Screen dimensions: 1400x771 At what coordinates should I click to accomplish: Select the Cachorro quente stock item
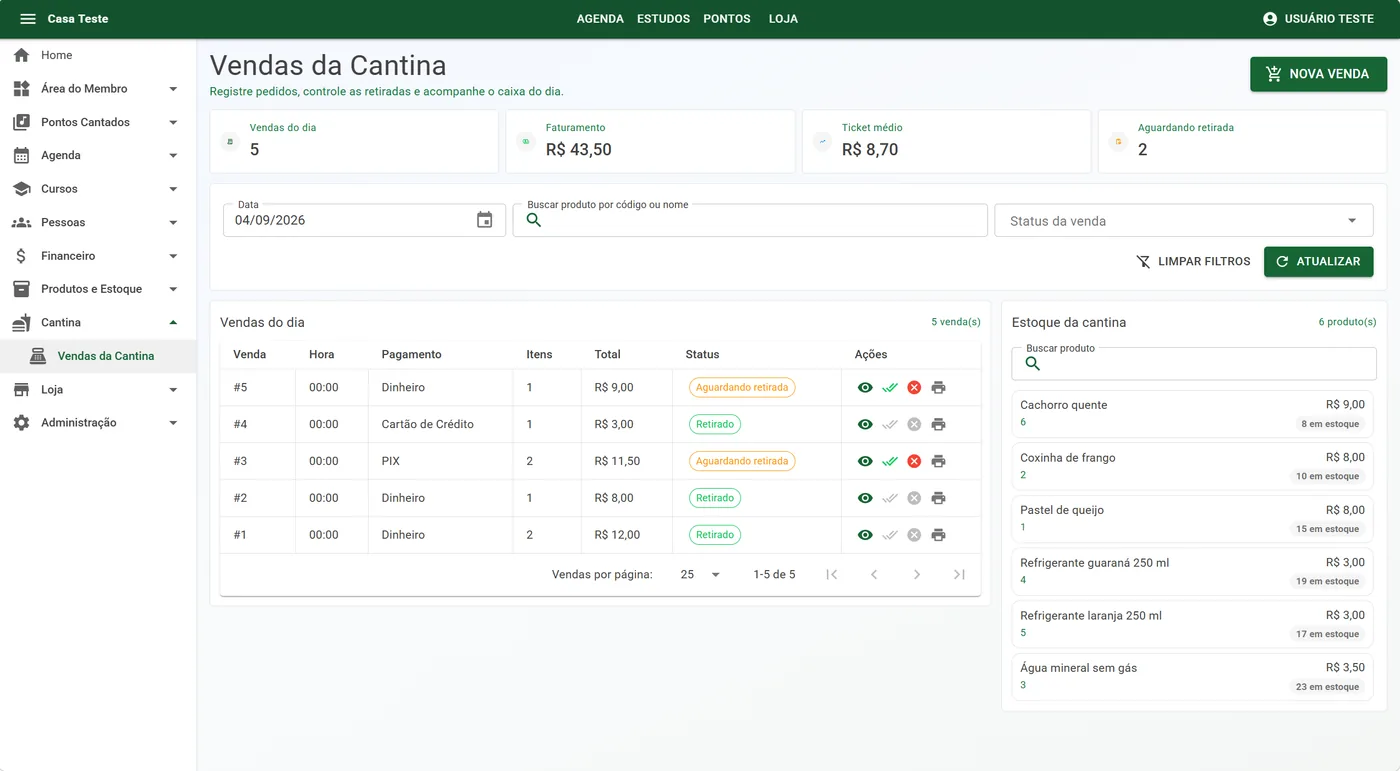1192,414
